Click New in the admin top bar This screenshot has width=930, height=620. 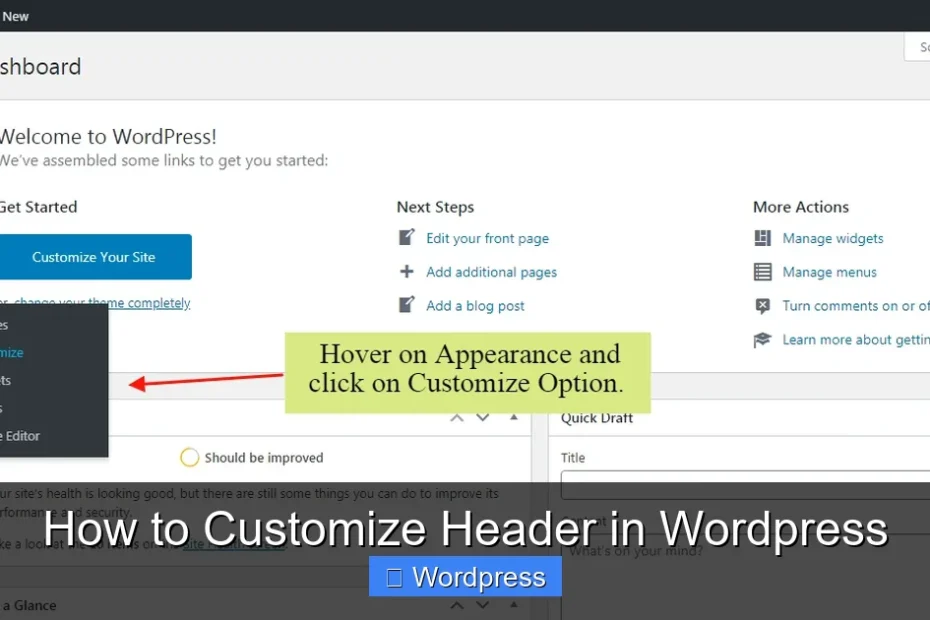(x=15, y=17)
